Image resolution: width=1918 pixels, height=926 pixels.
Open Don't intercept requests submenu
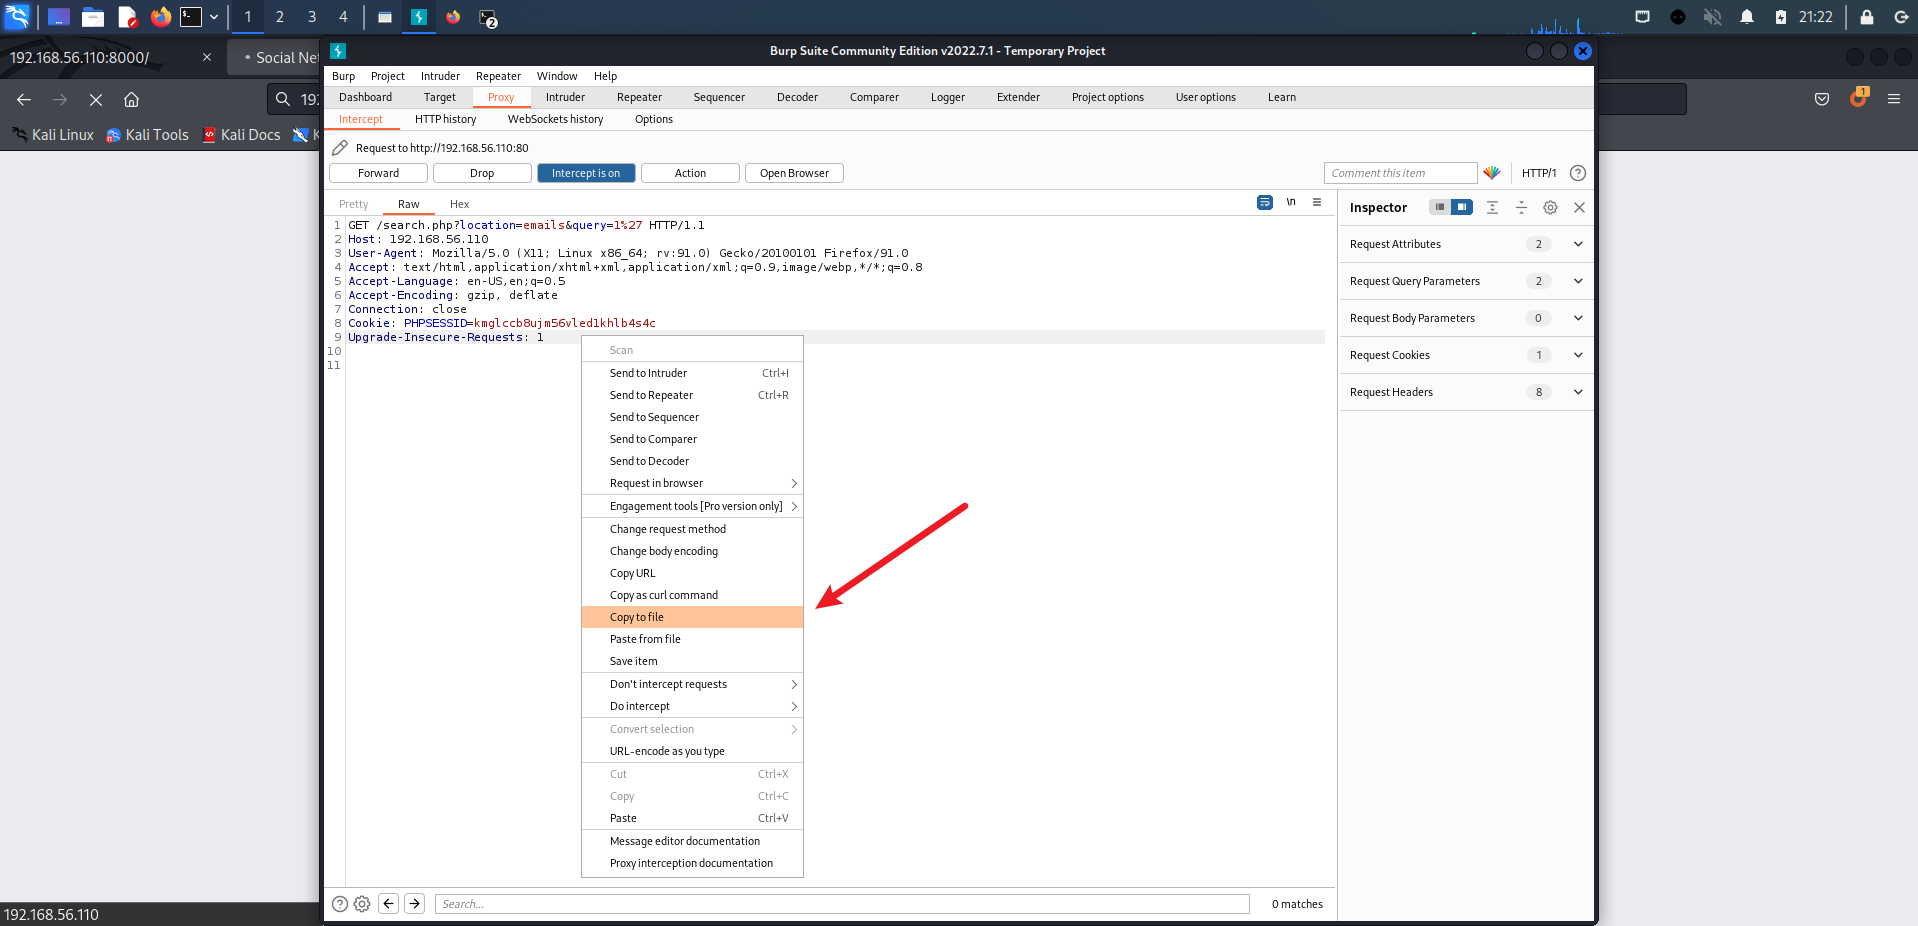[x=692, y=684]
